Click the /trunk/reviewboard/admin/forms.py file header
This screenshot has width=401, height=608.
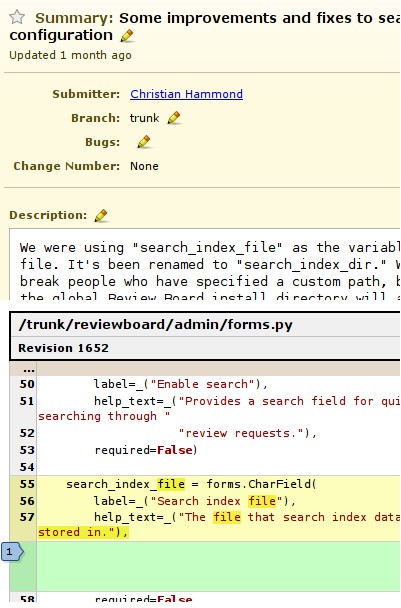pos(156,325)
